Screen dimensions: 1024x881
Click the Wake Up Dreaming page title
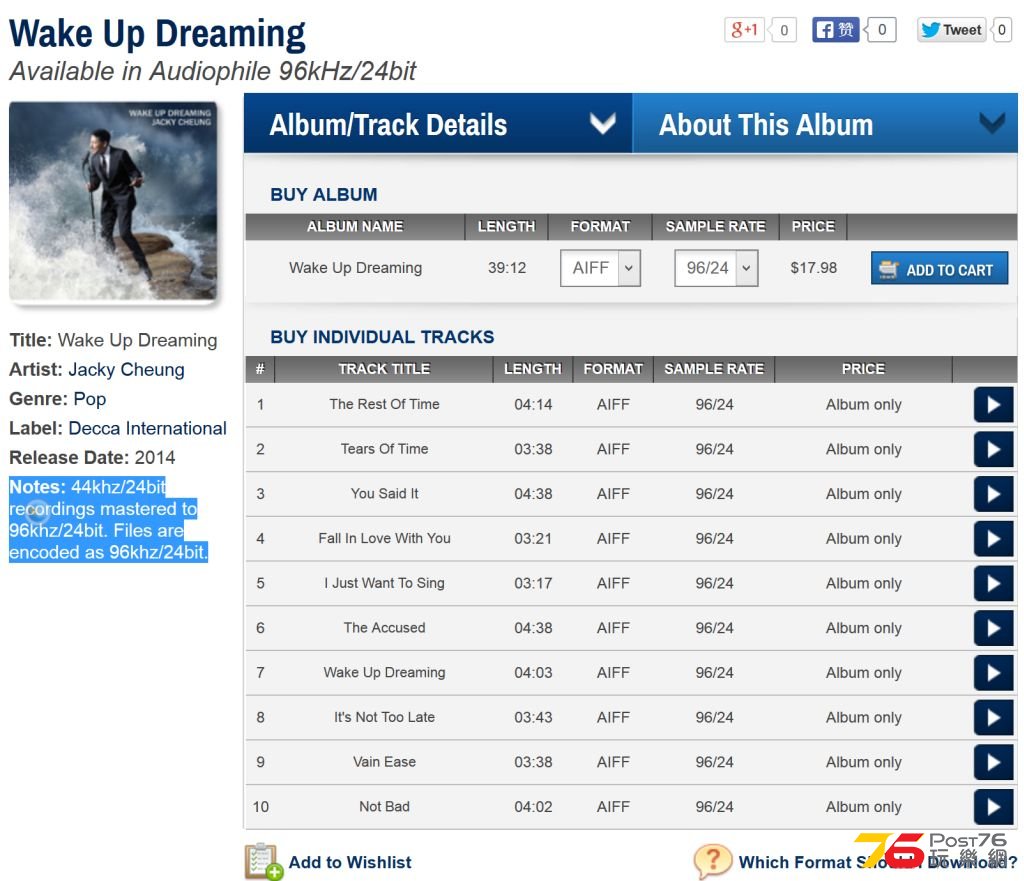pos(157,33)
